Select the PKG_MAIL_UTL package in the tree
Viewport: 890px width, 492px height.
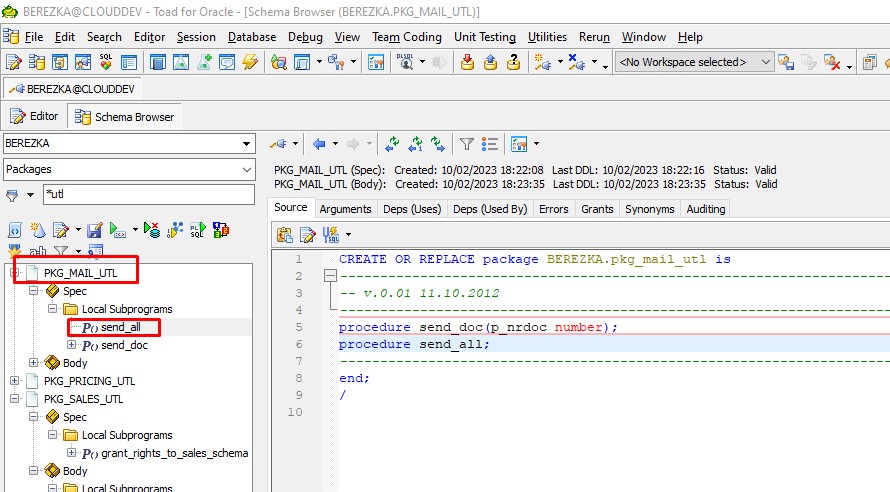coord(80,273)
